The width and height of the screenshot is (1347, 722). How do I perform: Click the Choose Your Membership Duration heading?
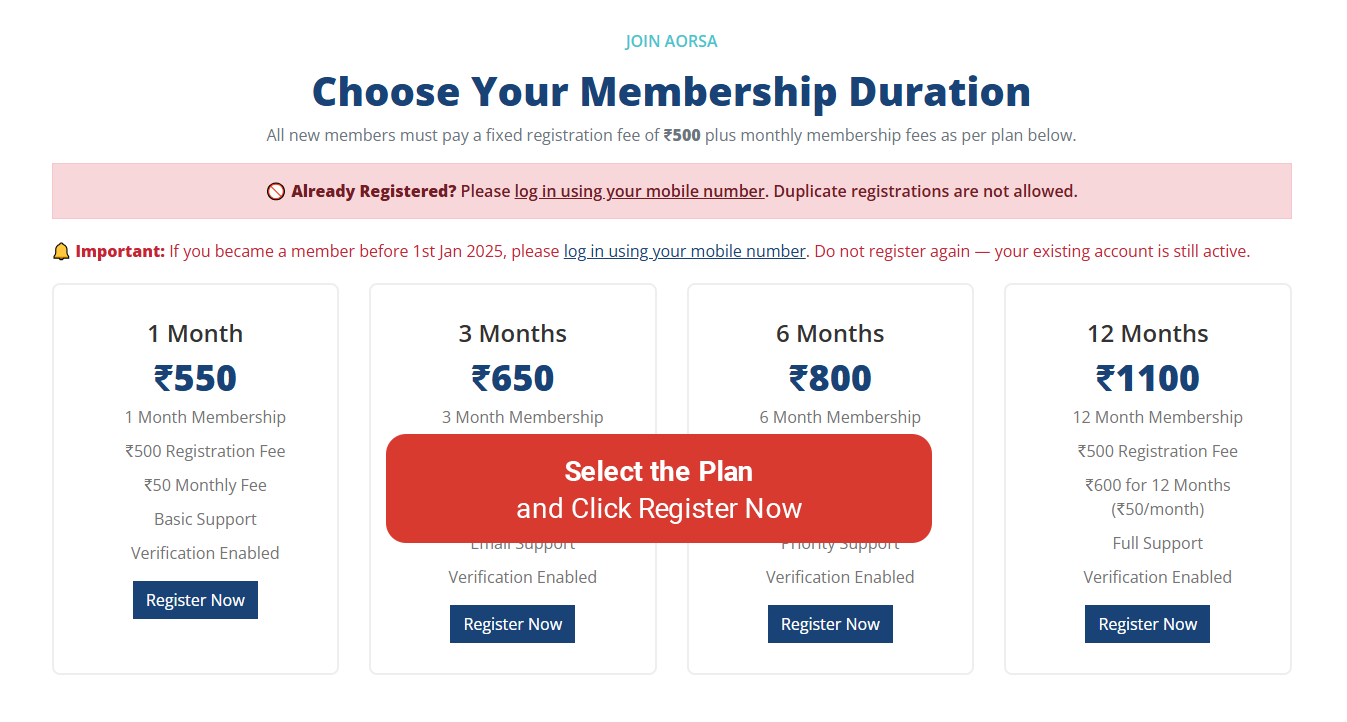click(x=671, y=92)
